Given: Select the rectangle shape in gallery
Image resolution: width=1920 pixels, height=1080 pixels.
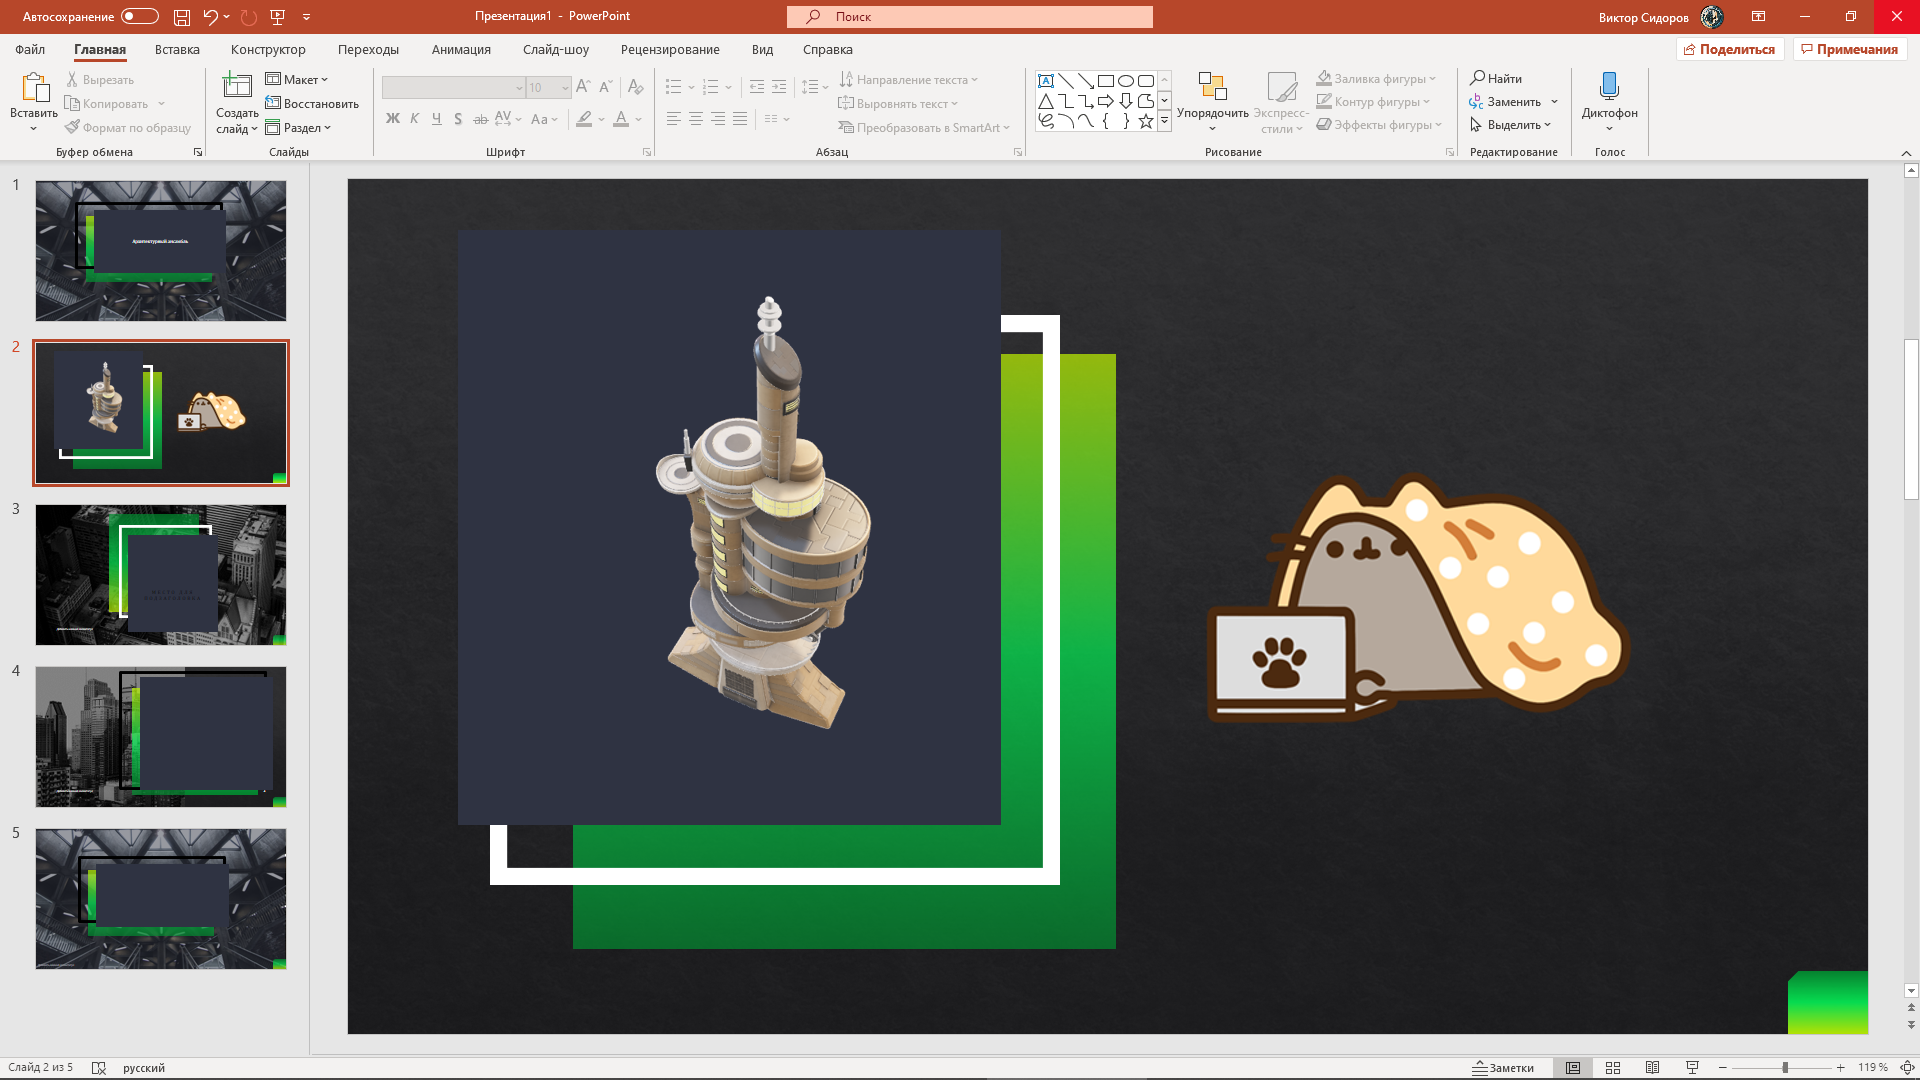Looking at the screenshot, I should (1106, 81).
